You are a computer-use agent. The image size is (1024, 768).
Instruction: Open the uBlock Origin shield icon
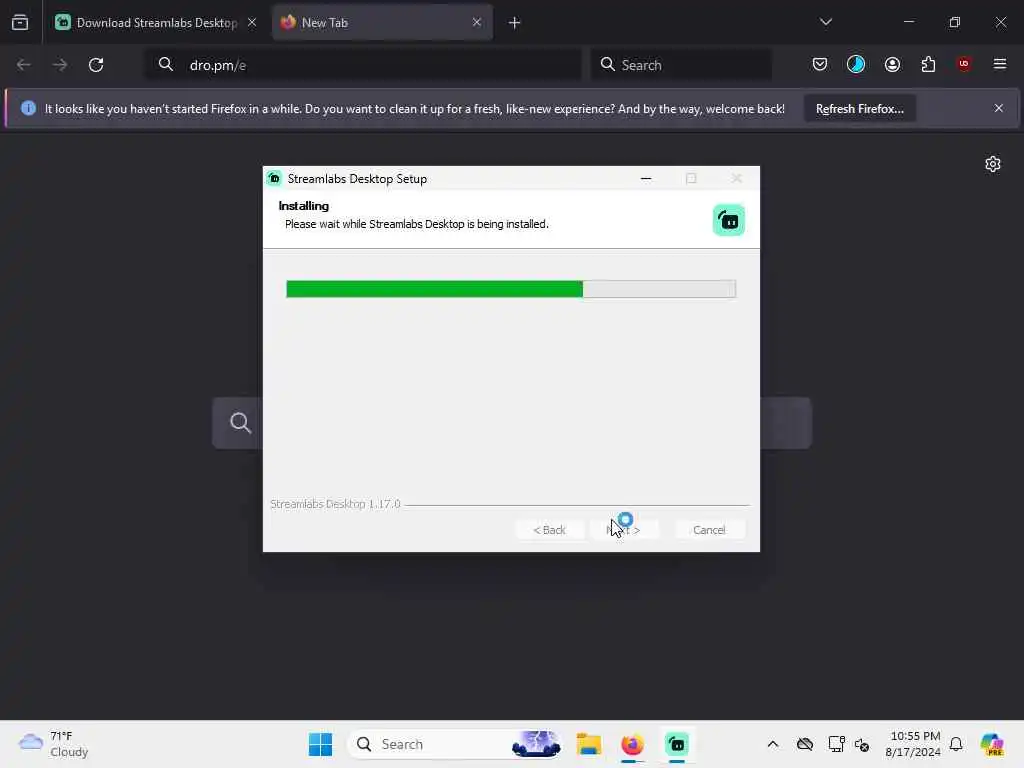pyautogui.click(x=964, y=64)
